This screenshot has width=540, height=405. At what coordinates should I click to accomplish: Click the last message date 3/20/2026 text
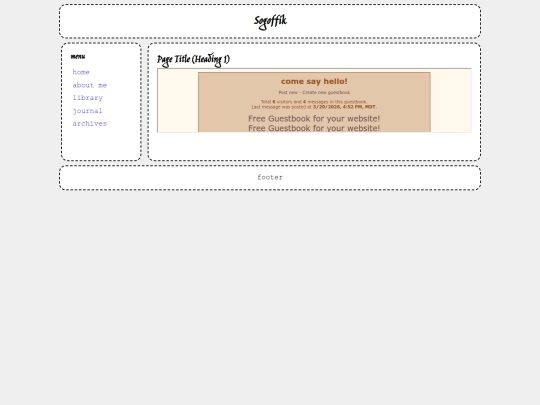344,107
